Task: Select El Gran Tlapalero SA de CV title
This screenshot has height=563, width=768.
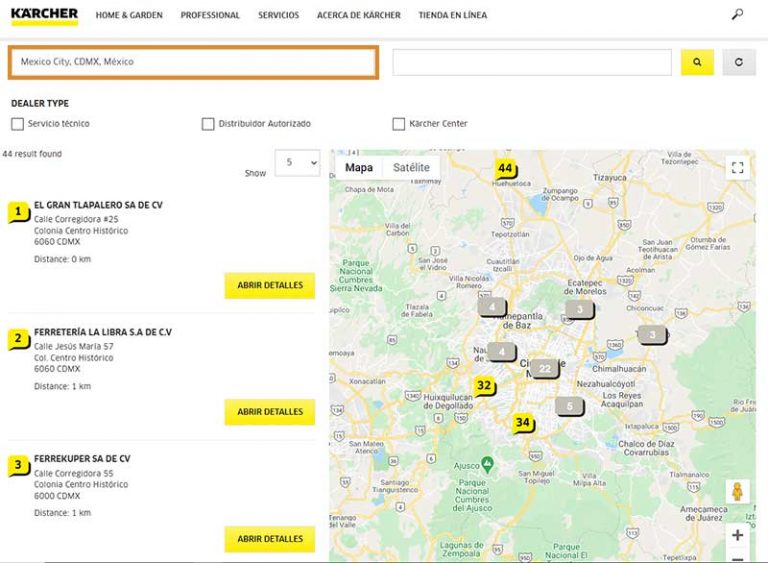Action: pos(98,205)
